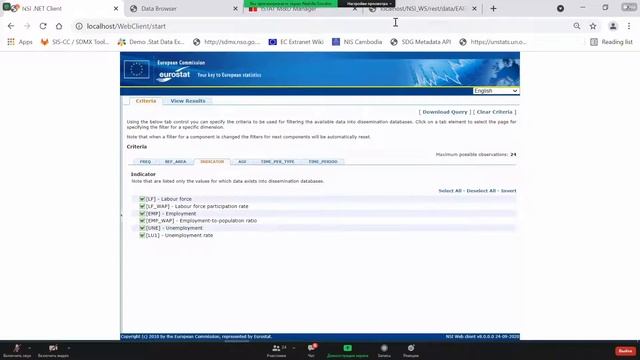Uncheck the [UNE] - Unemployment checkbox

142,228
